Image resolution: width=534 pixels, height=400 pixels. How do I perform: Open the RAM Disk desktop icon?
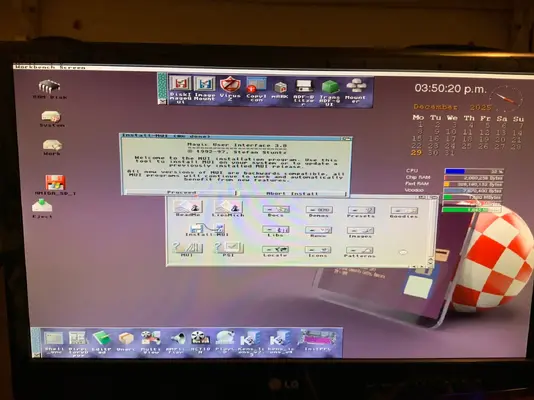(50, 89)
